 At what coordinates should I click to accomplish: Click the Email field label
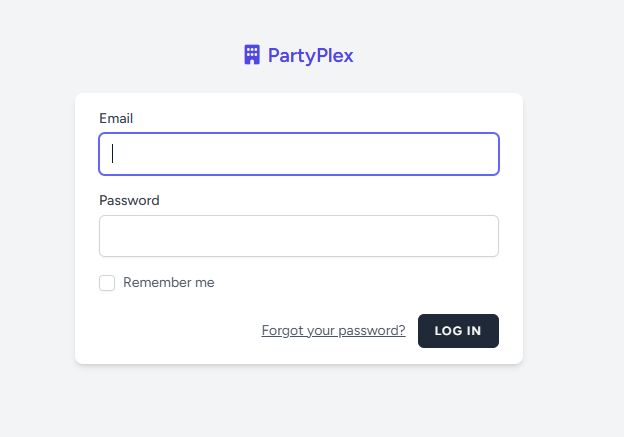(x=116, y=118)
